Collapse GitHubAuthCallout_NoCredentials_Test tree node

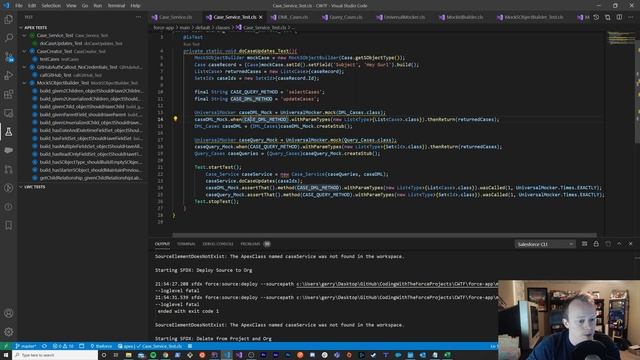tap(24, 67)
